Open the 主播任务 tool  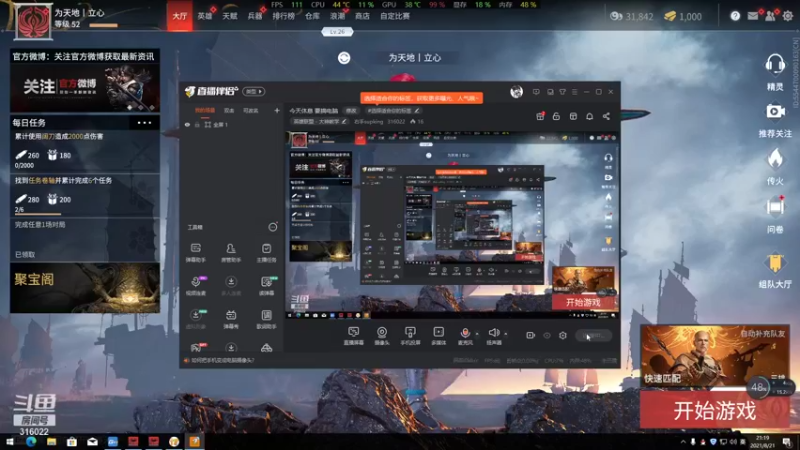266,253
